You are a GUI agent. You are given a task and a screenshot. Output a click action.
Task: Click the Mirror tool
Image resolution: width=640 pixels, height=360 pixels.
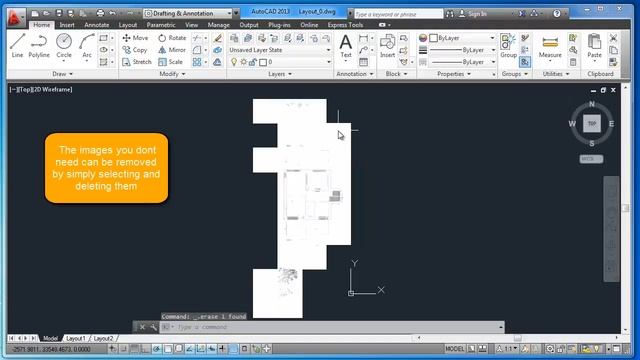pyautogui.click(x=172, y=50)
